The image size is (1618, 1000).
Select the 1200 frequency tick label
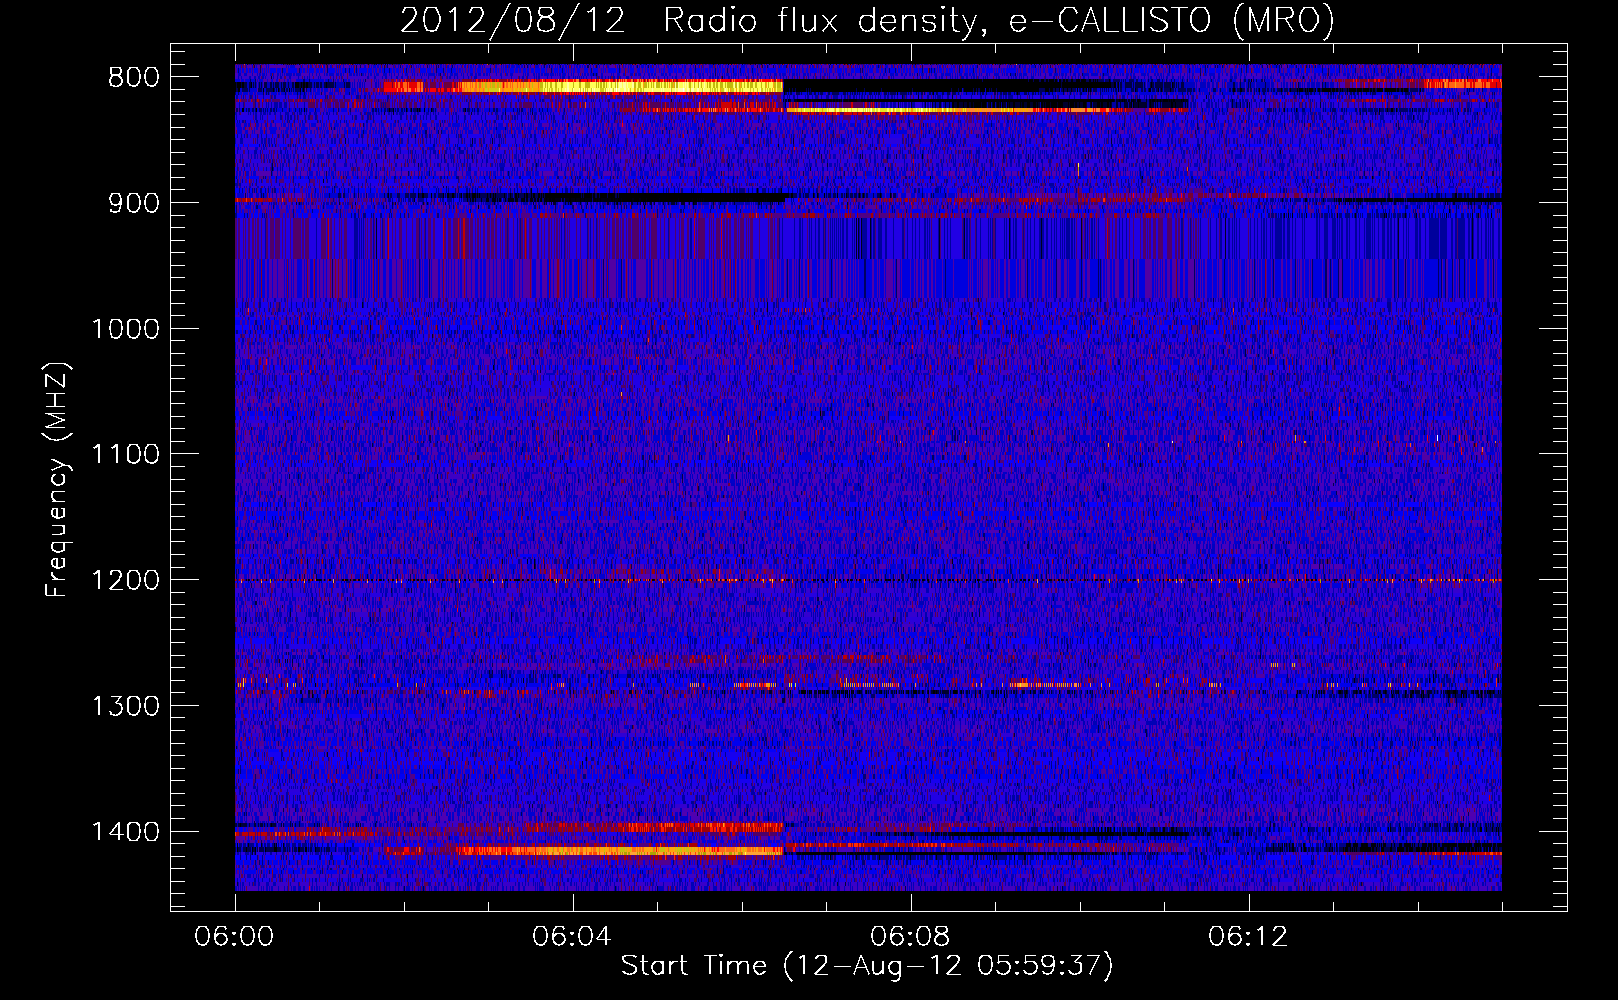coord(125,580)
